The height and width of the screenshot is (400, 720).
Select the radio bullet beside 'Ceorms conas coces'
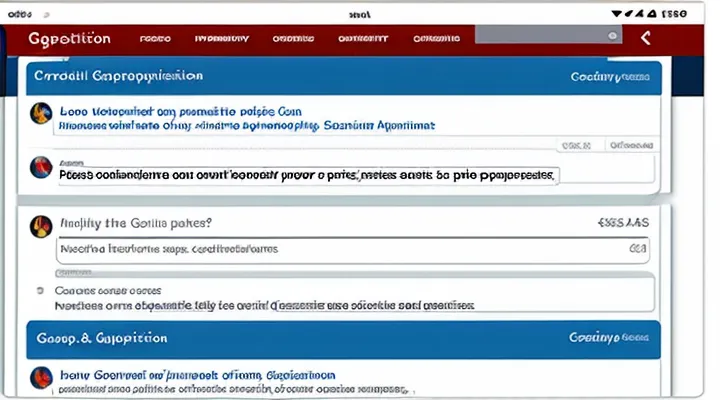tap(41, 286)
